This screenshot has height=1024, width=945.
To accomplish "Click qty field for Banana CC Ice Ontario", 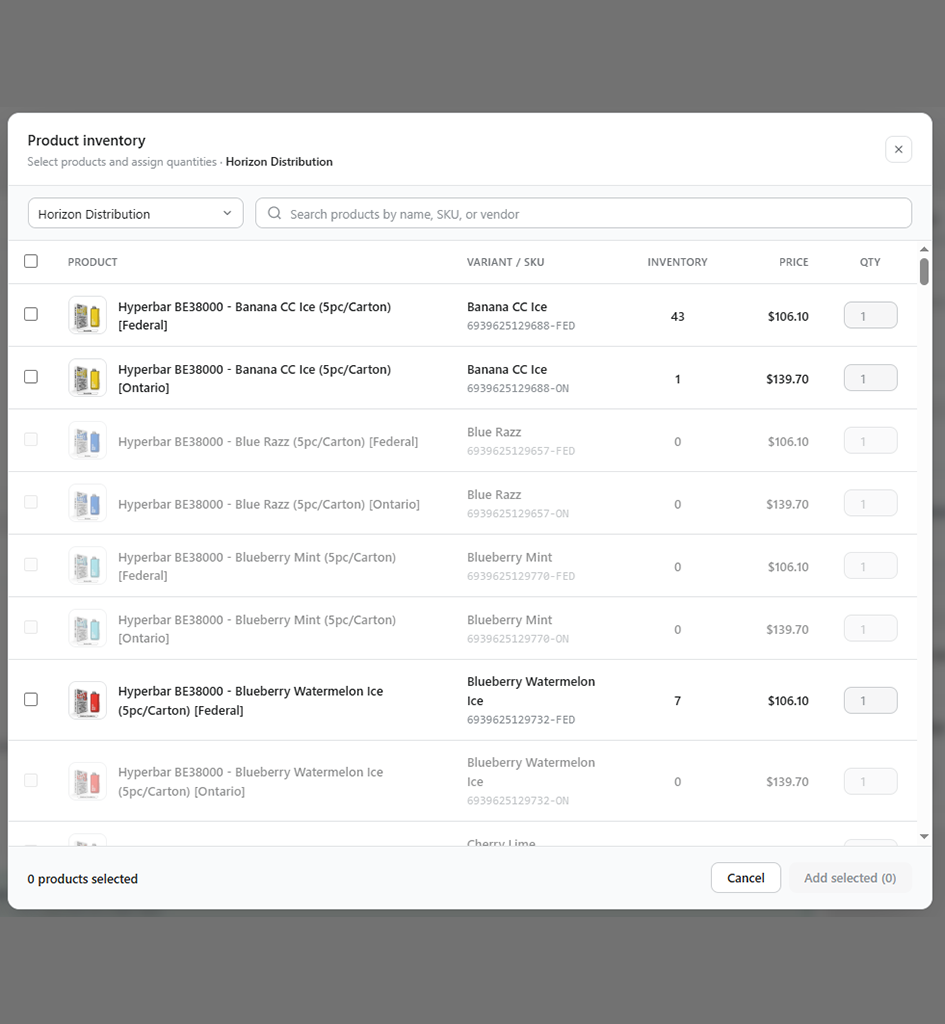I will (x=870, y=378).
